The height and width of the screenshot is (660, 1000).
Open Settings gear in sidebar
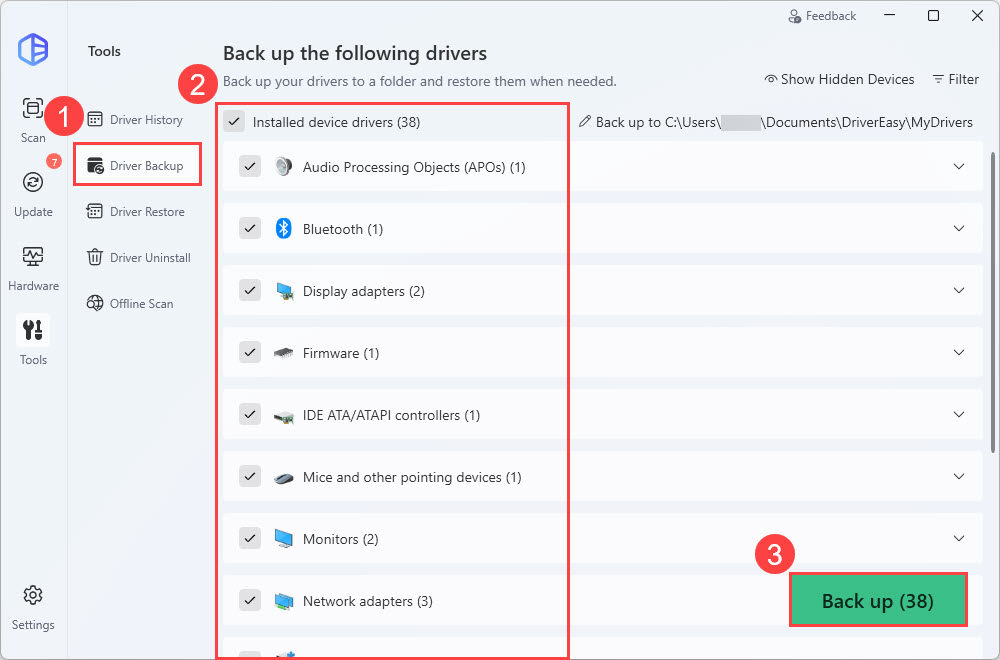click(x=33, y=596)
